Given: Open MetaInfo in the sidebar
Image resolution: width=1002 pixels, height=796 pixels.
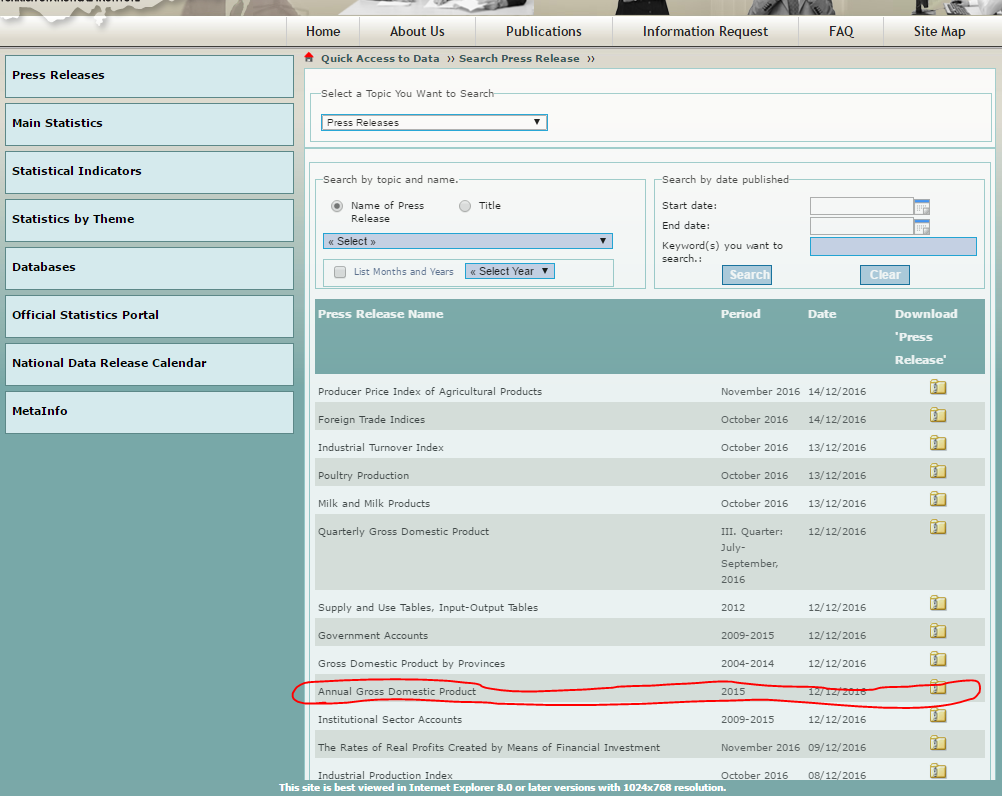Looking at the screenshot, I should [150, 412].
